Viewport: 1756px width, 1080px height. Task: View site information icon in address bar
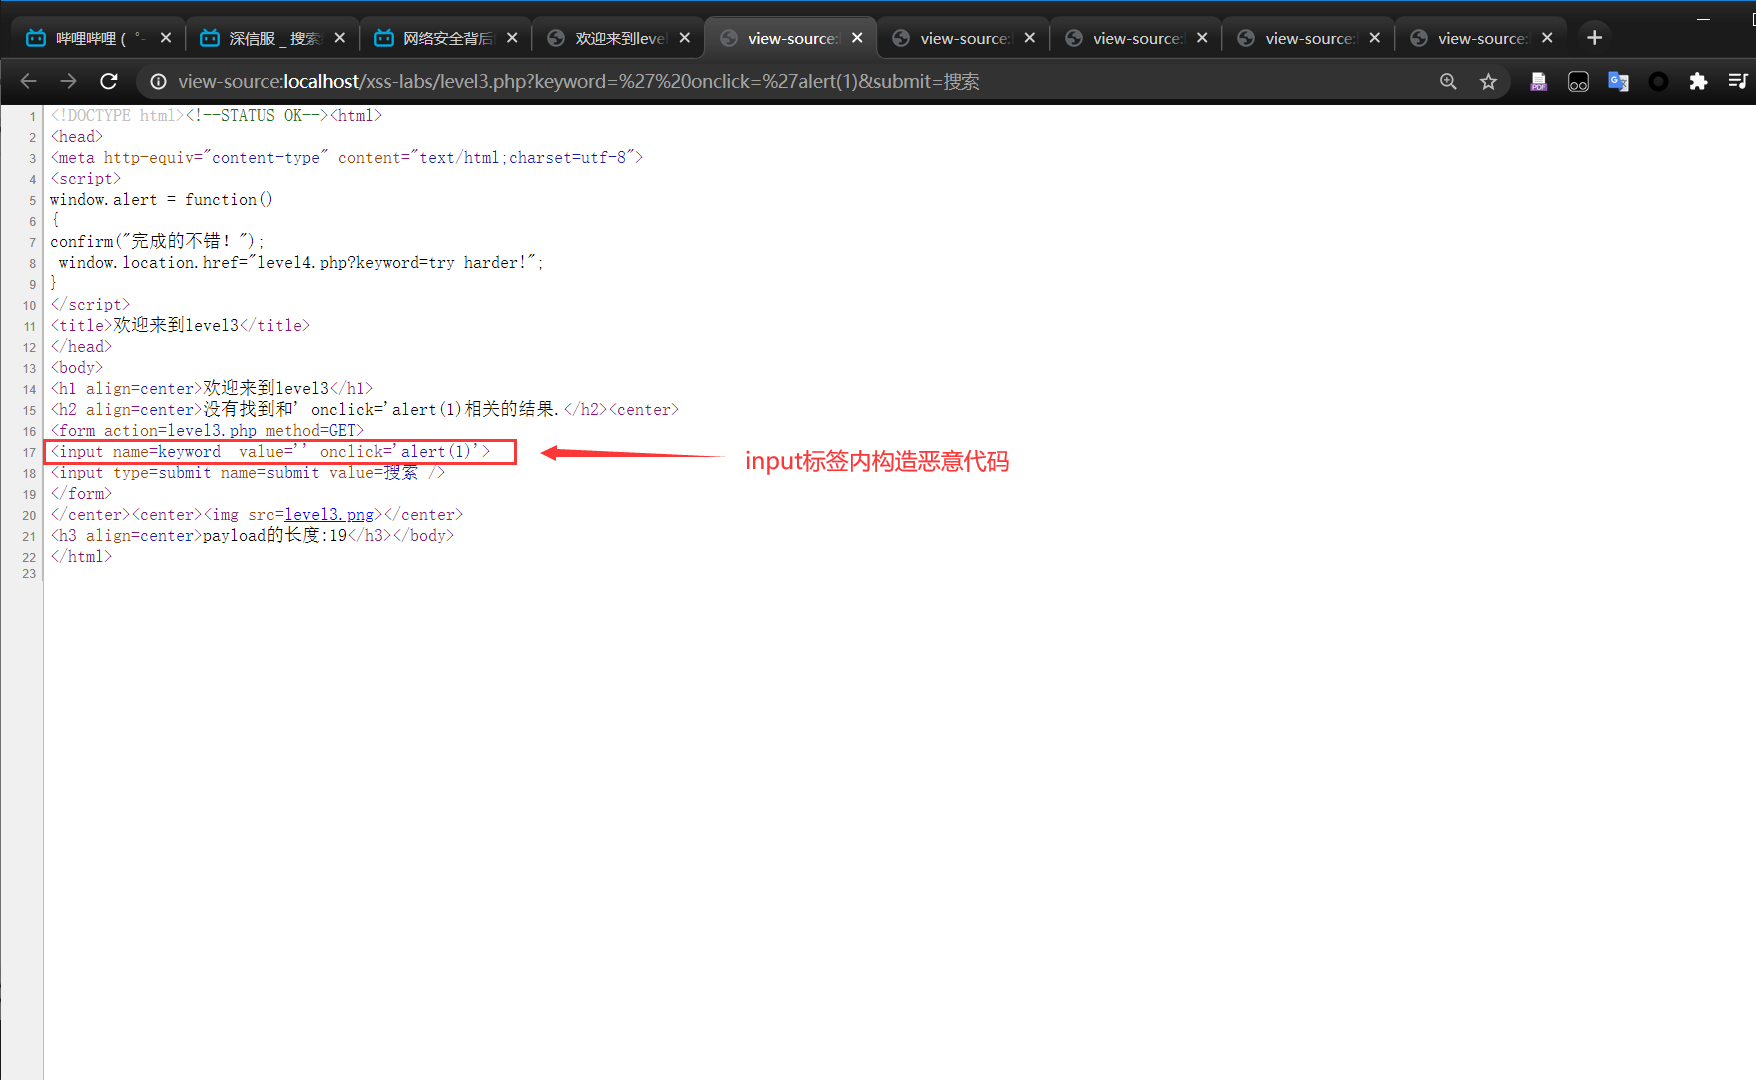[158, 81]
